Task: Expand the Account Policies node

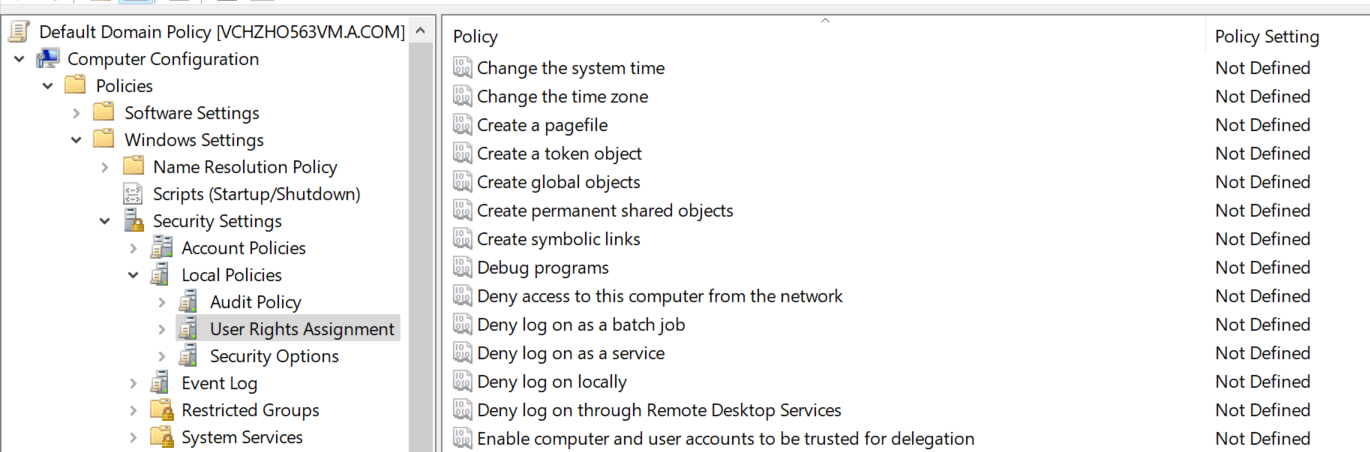Action: click(x=133, y=248)
